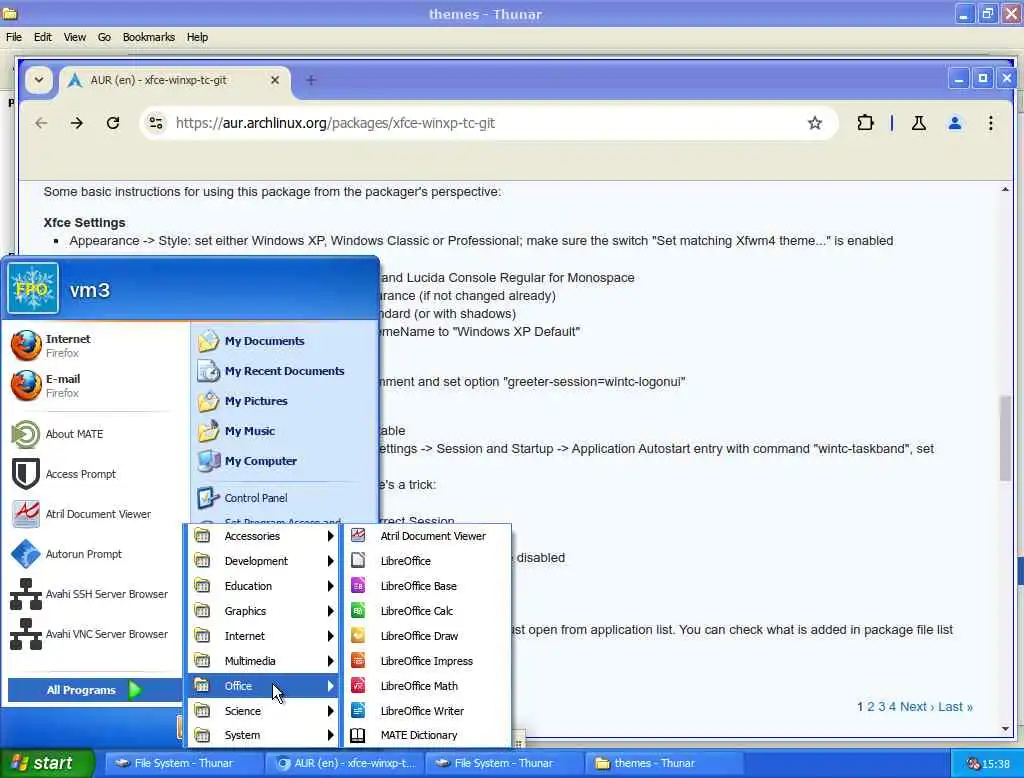Open Thunar Edit menu

tap(42, 37)
